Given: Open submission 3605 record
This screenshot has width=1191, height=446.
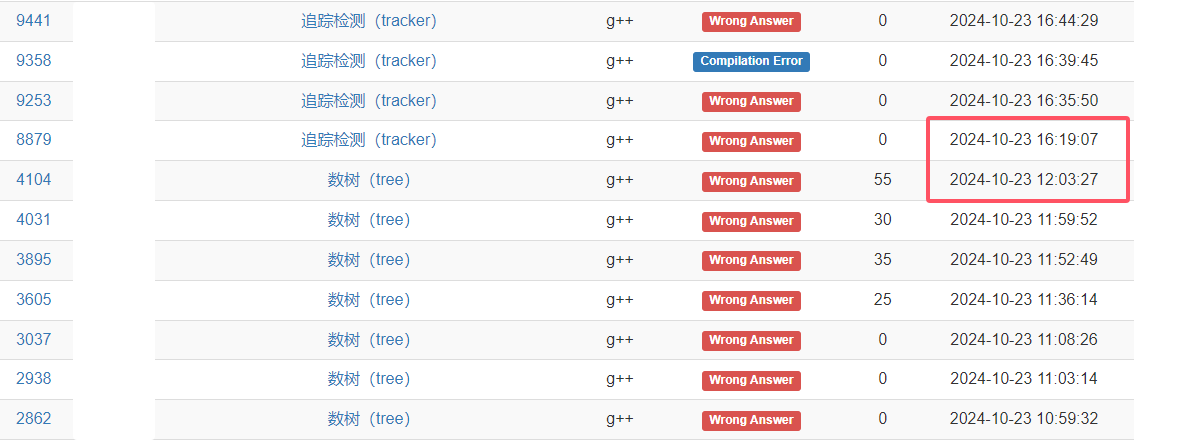Looking at the screenshot, I should (x=34, y=299).
